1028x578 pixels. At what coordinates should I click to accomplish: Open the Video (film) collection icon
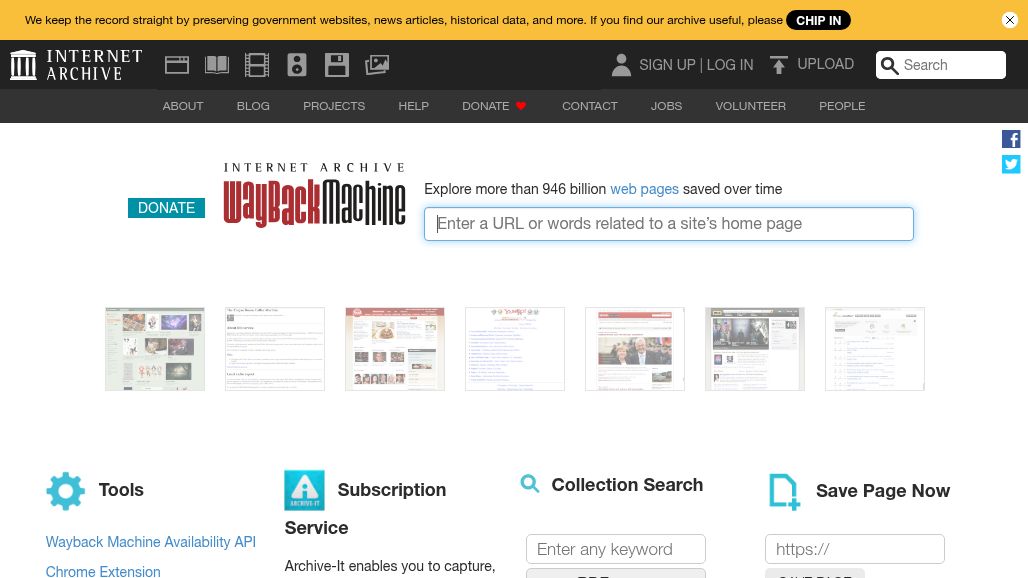[x=257, y=65]
